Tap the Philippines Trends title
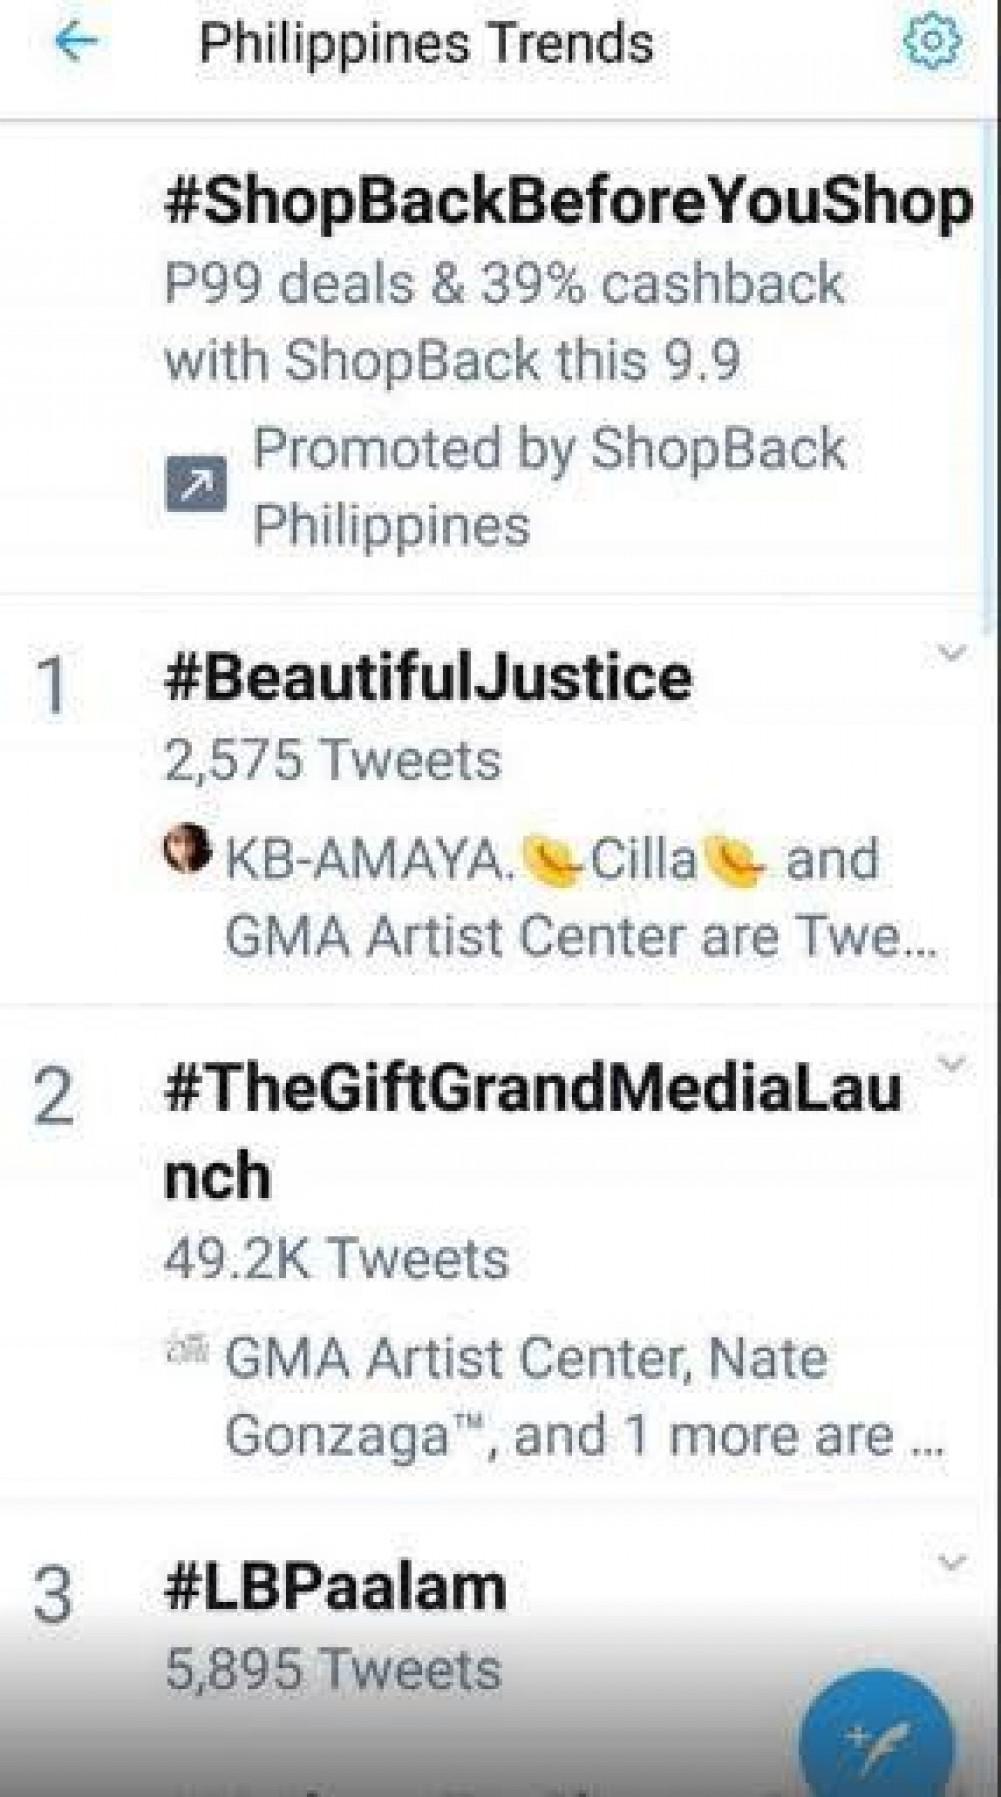The image size is (1001, 1797). [426, 44]
